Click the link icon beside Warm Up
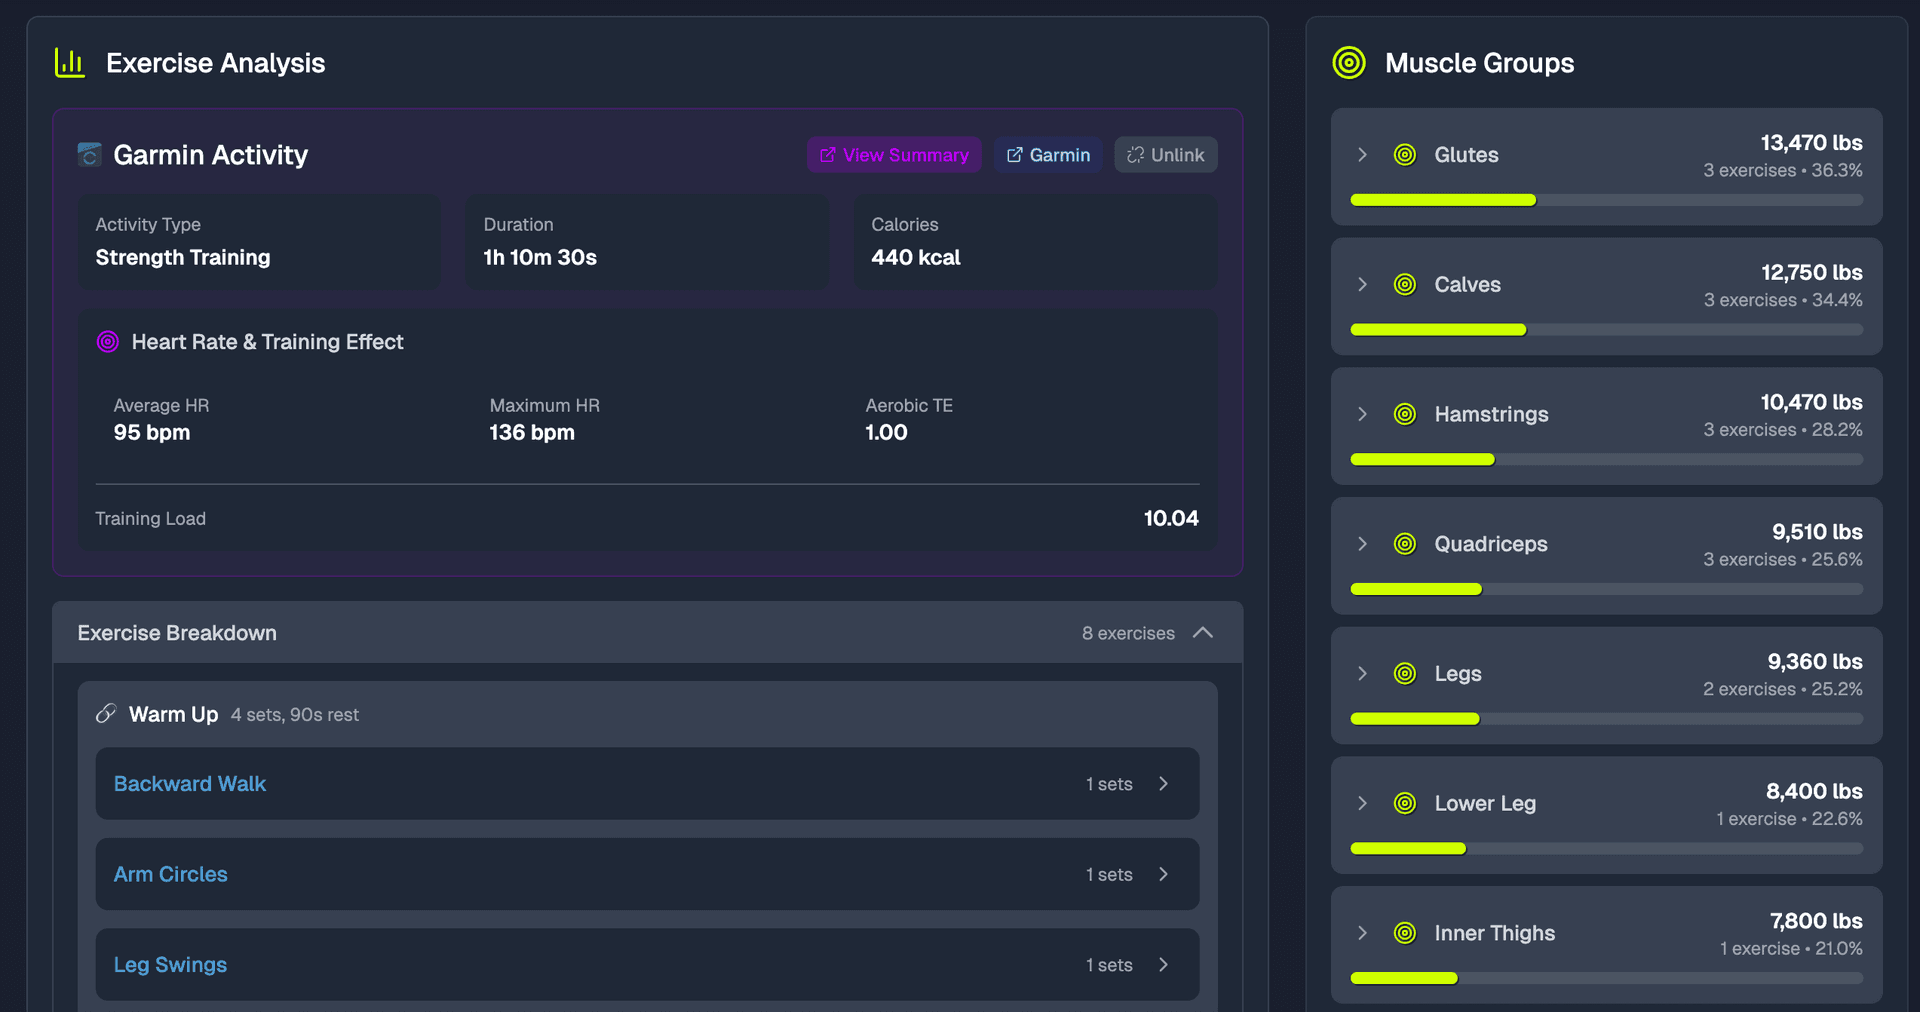The width and height of the screenshot is (1920, 1012). click(x=107, y=714)
